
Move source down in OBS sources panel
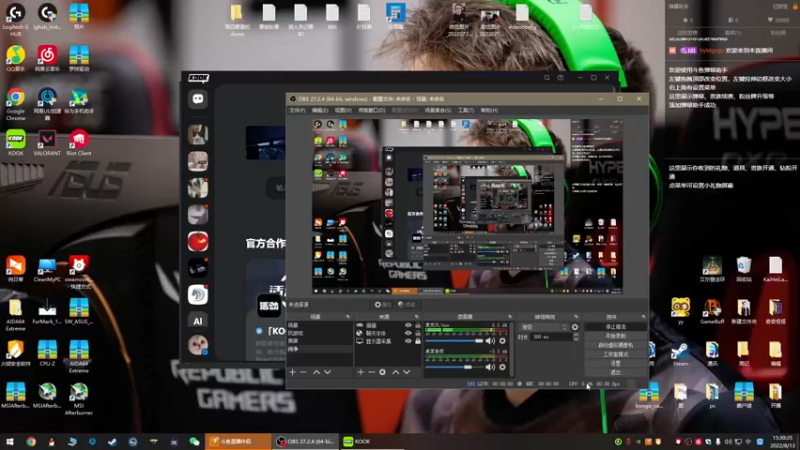click(x=407, y=372)
